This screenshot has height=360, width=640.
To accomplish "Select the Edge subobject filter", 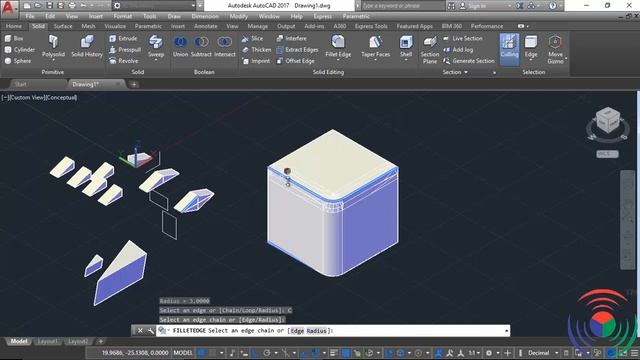I will point(531,47).
